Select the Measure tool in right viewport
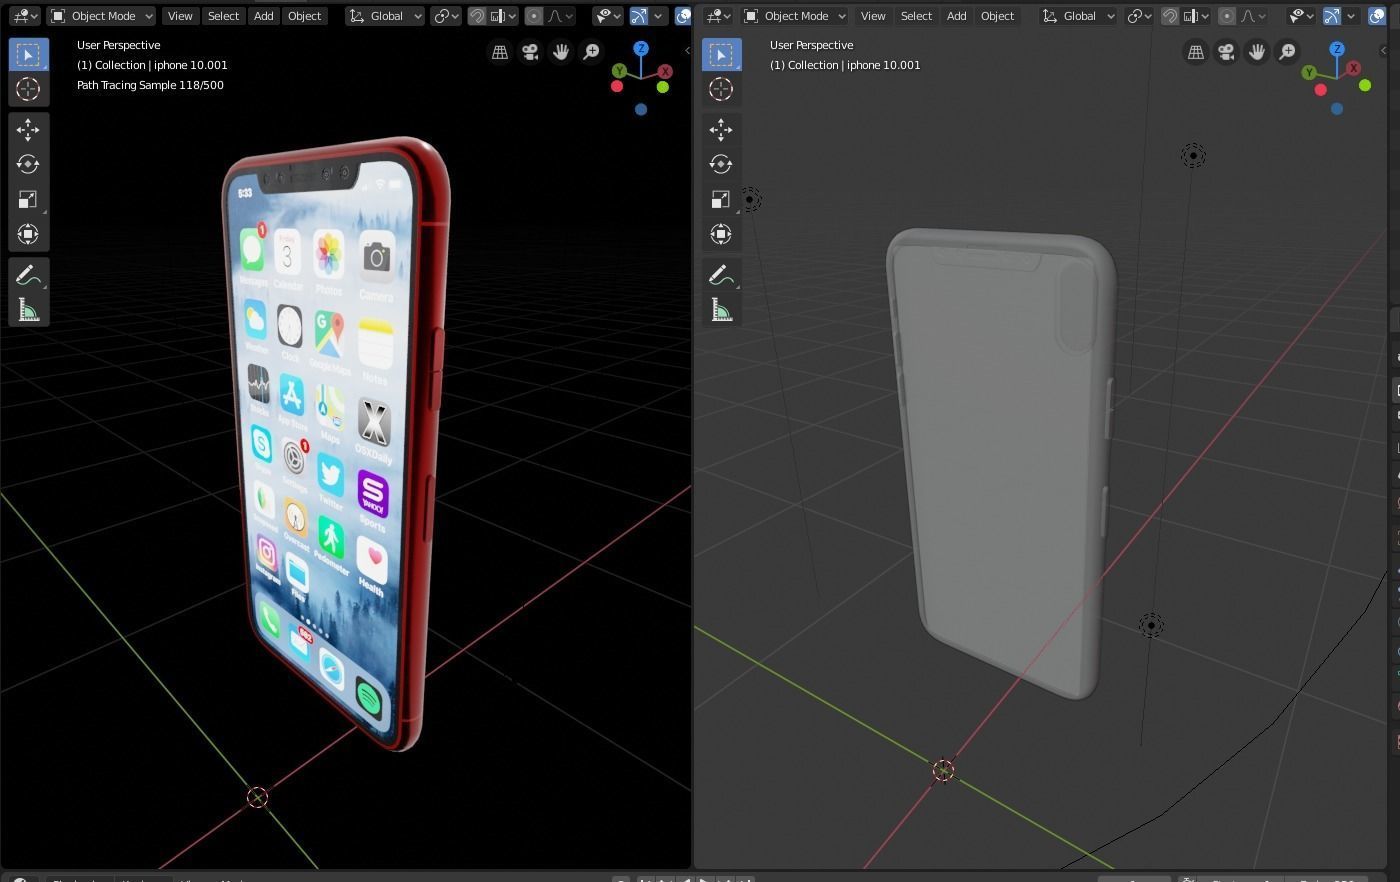This screenshot has height=882, width=1400. pos(721,310)
